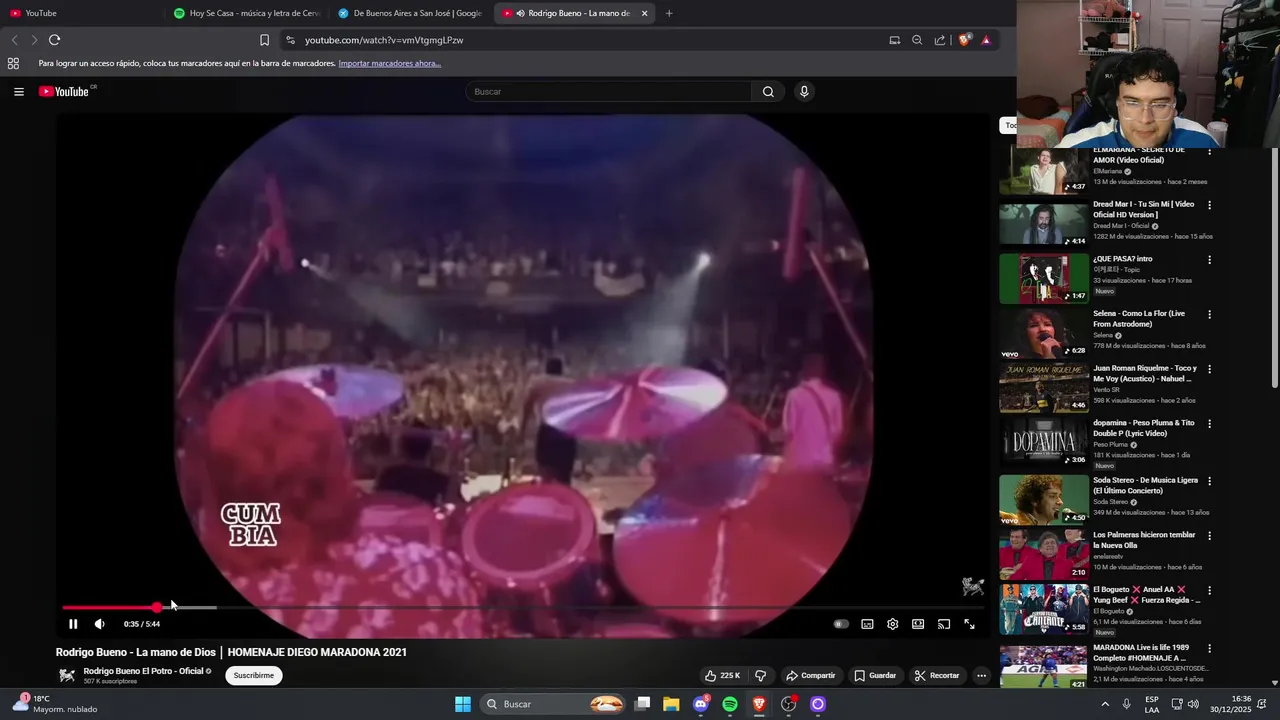The image size is (1280, 720).
Task: Open options for ELMARIANA Secreto de Amor
Action: [x=1209, y=152]
